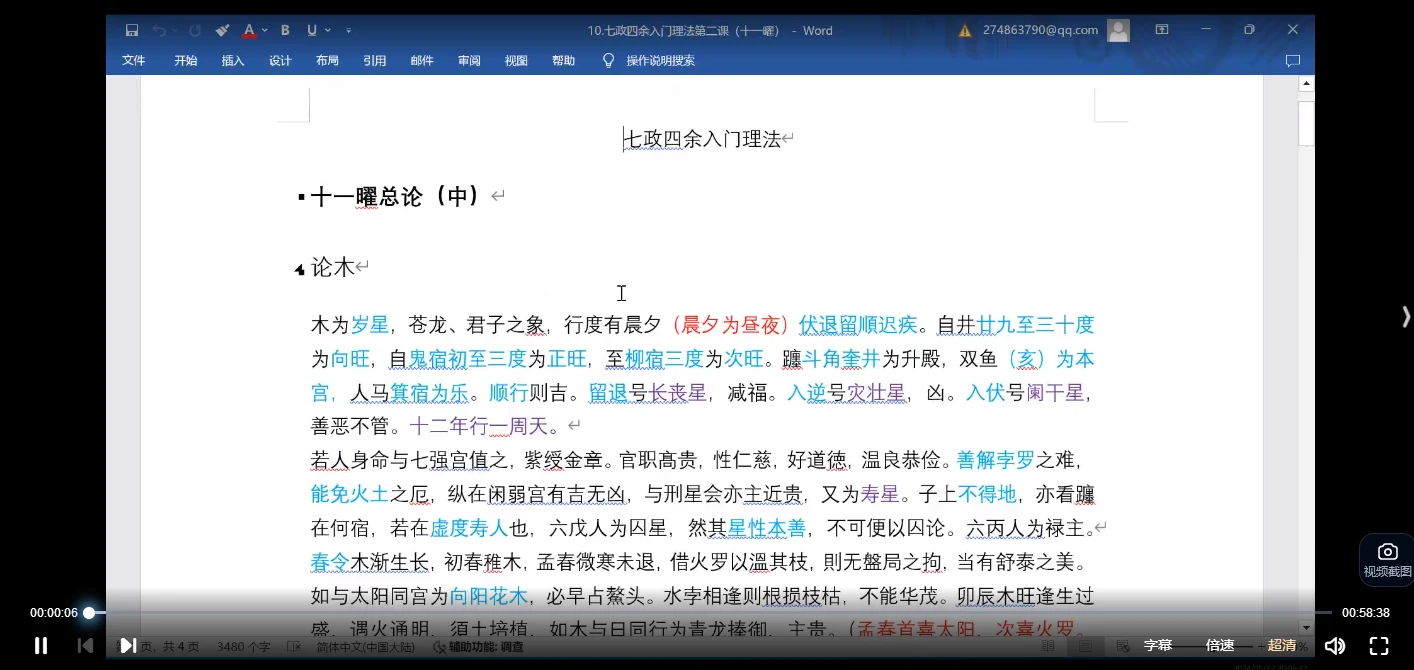Select the Format Painter icon

point(221,30)
